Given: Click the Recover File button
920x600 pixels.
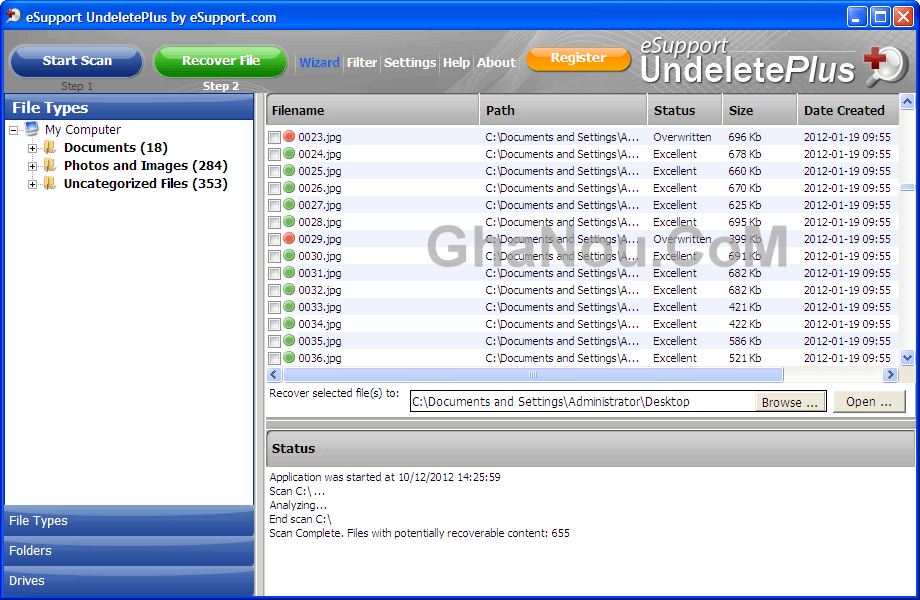Looking at the screenshot, I should [x=221, y=61].
